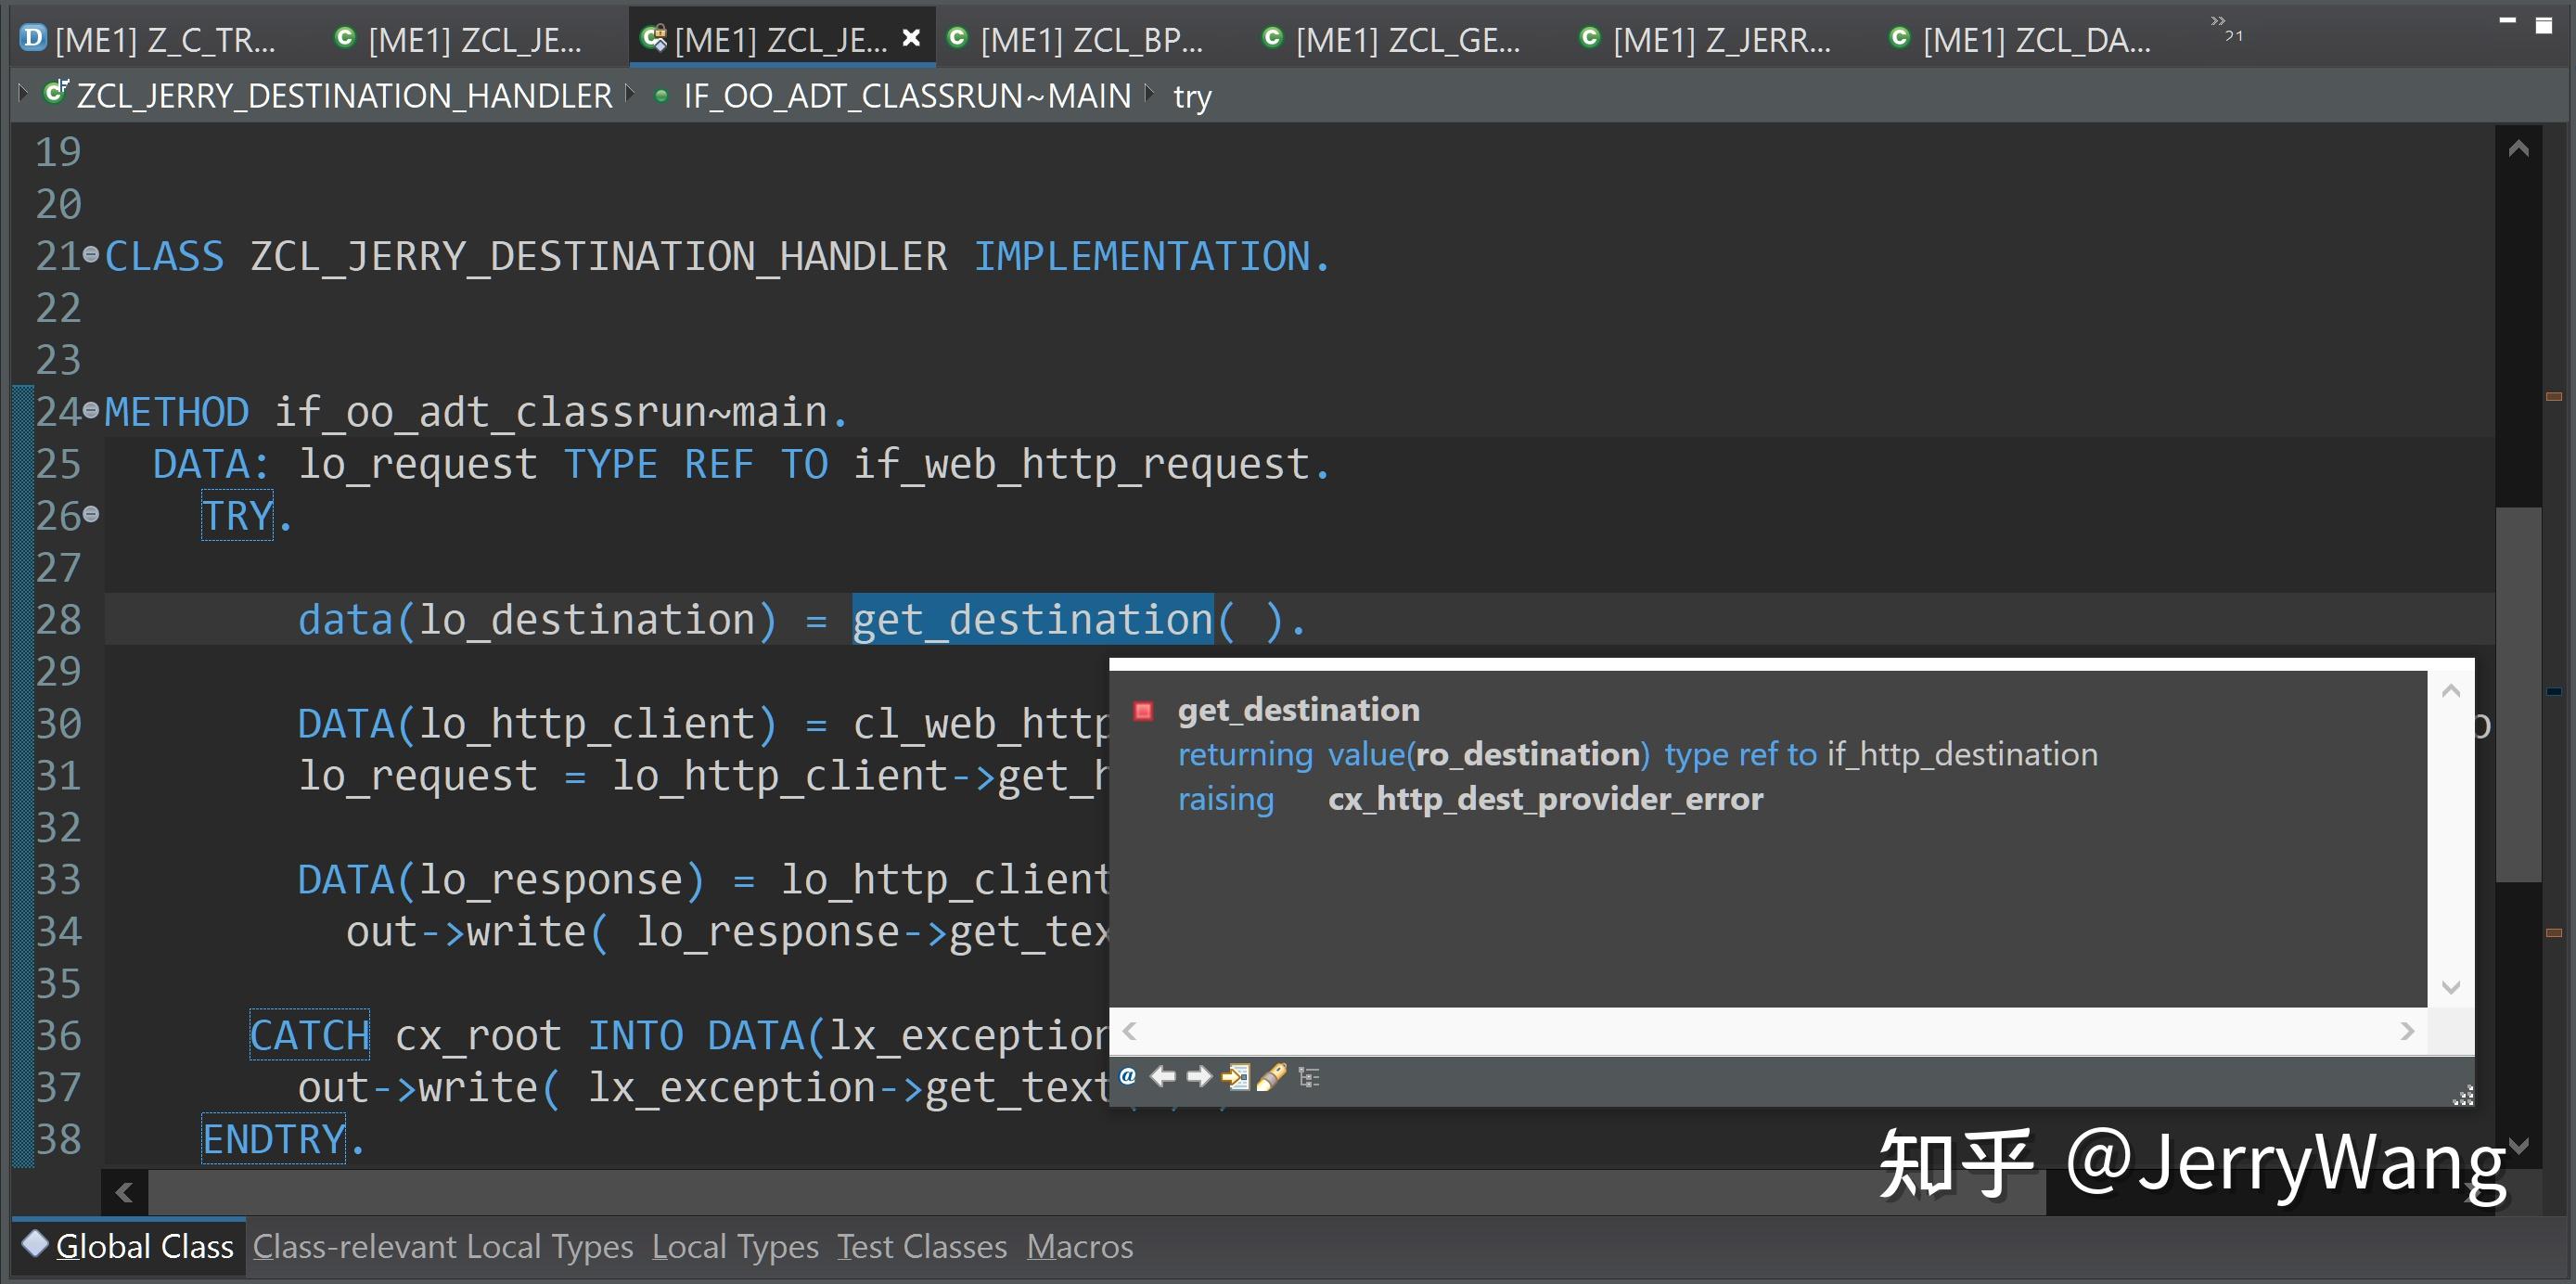Click the left arrow of the horizontal scrollbar
This screenshot has width=2576, height=1284.
point(122,1191)
